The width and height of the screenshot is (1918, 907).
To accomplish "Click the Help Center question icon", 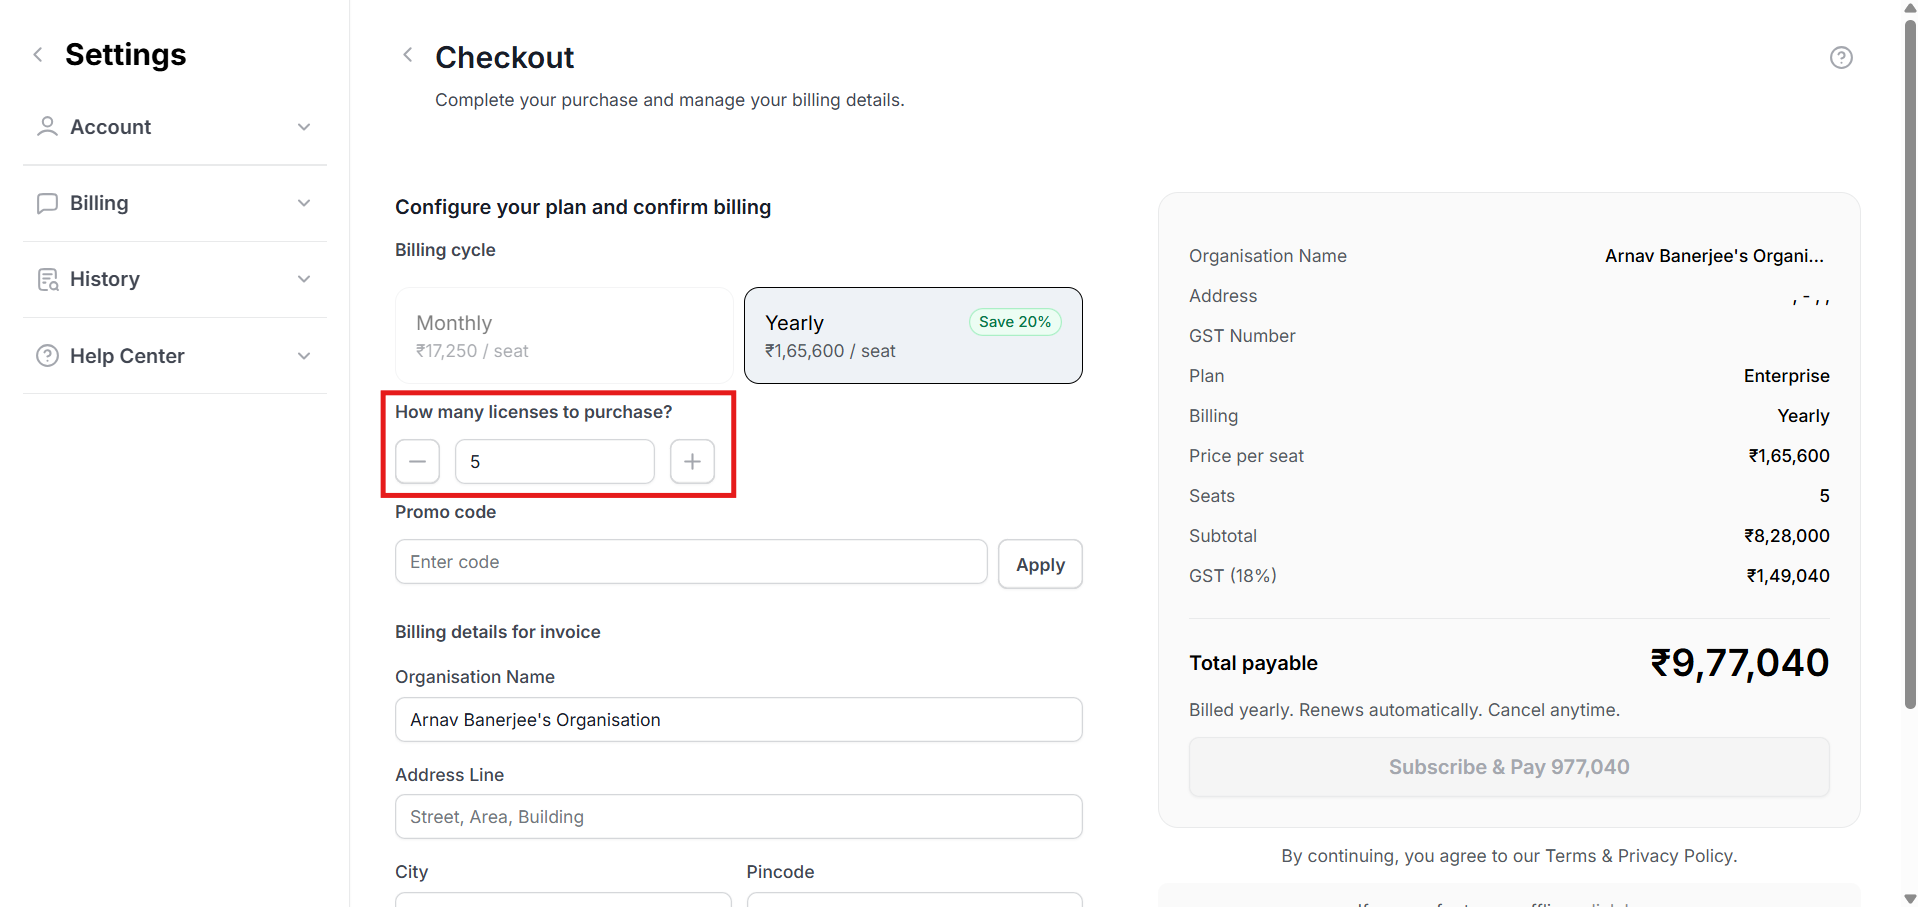I will pos(47,356).
